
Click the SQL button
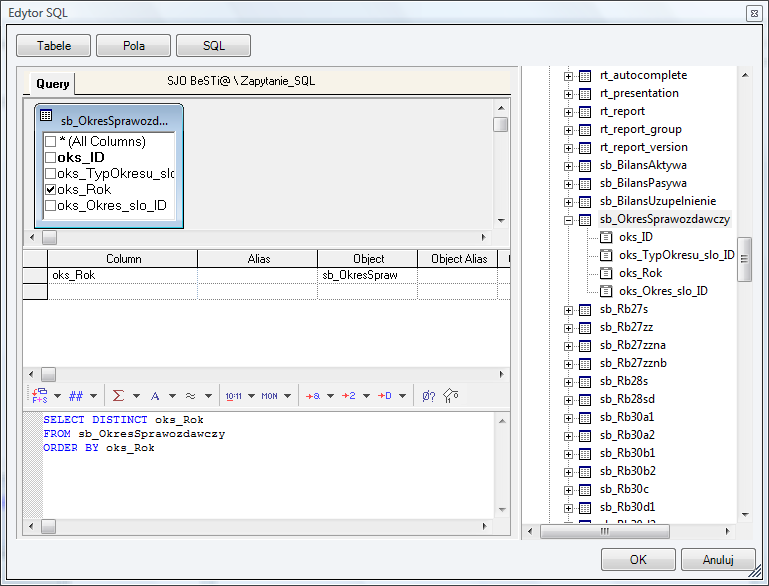(x=213, y=46)
